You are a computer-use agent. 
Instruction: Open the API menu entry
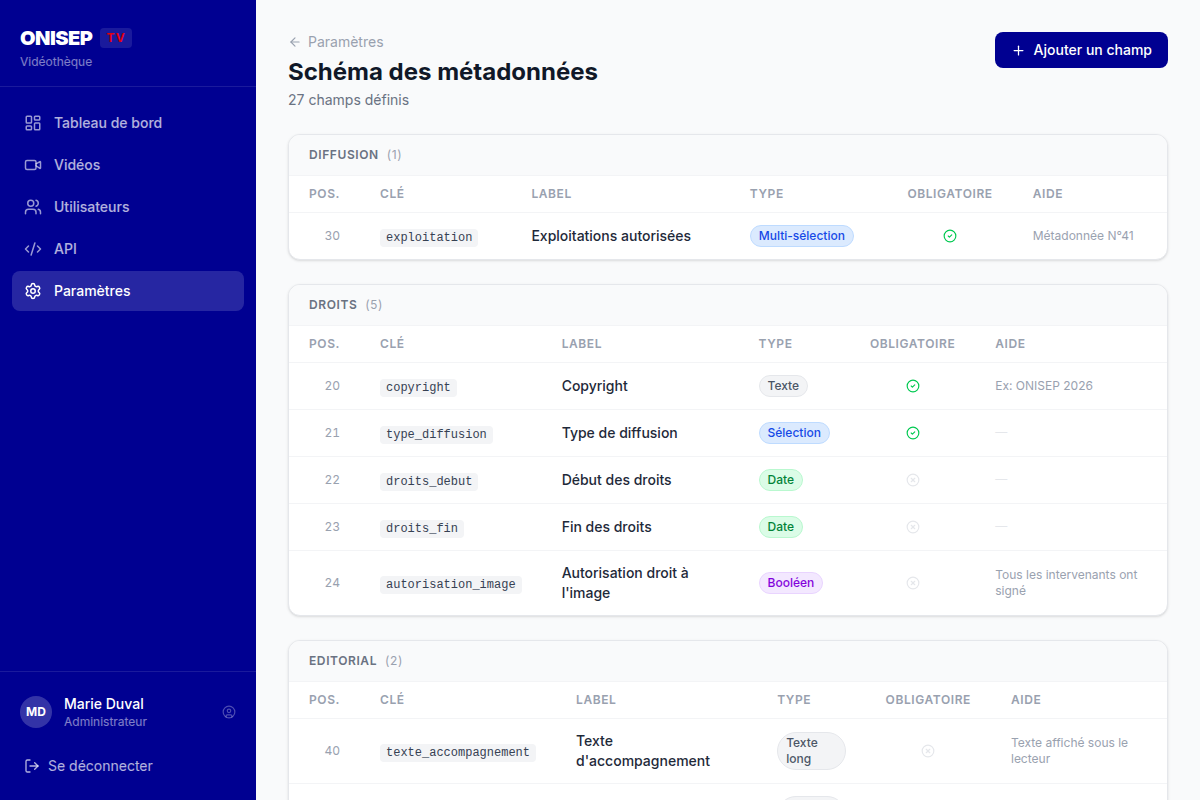coord(128,249)
